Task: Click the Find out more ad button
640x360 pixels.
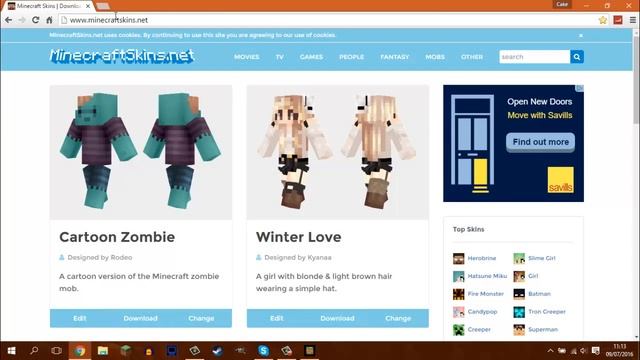Action: coord(540,142)
